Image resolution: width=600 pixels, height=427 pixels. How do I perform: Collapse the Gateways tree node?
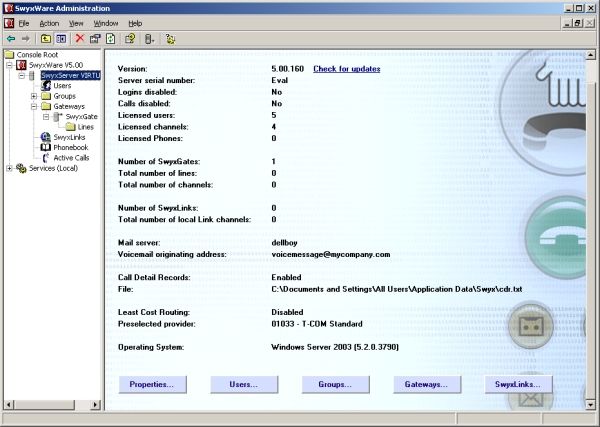click(x=34, y=107)
